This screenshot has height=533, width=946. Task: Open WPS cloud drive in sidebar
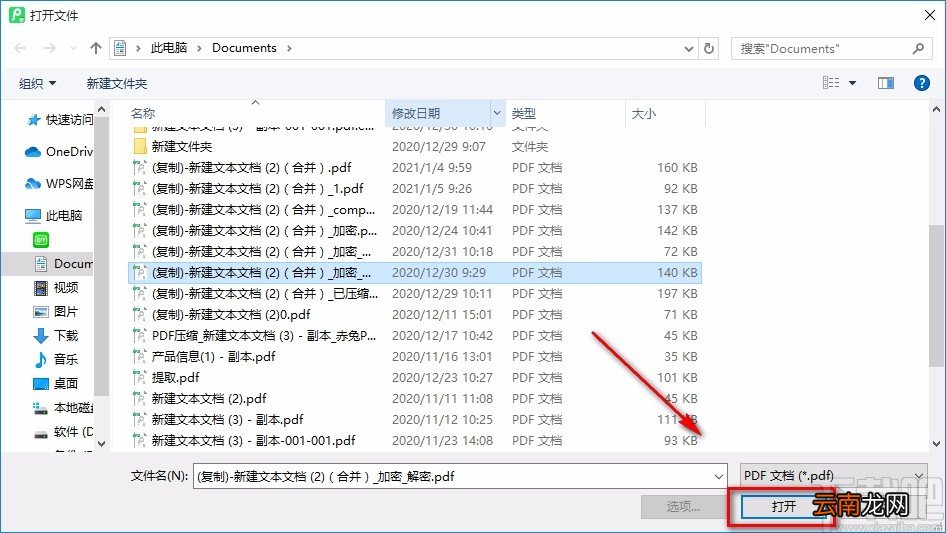tap(59, 184)
